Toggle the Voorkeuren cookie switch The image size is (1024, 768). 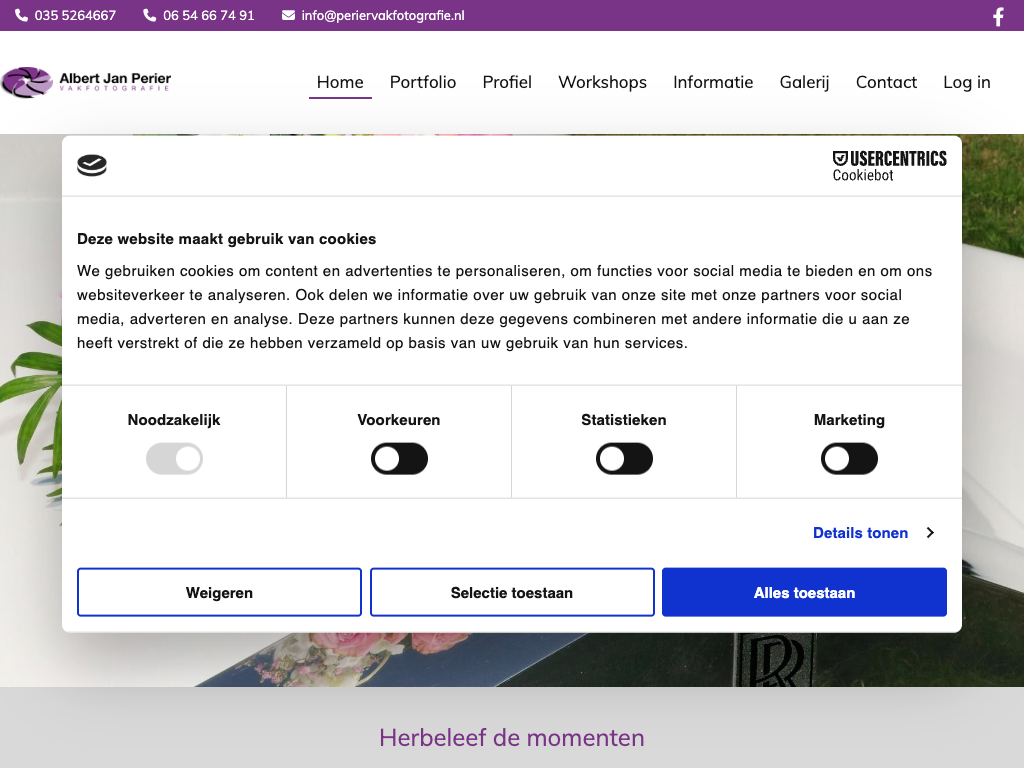pos(399,459)
